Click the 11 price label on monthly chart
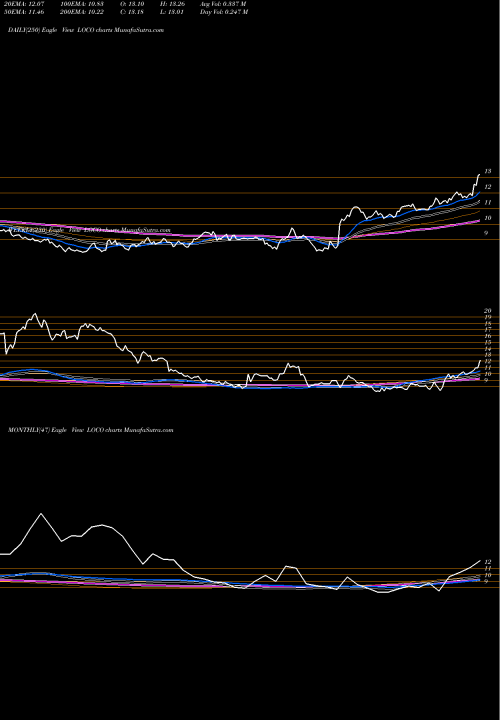500x720 pixels. click(x=488, y=568)
